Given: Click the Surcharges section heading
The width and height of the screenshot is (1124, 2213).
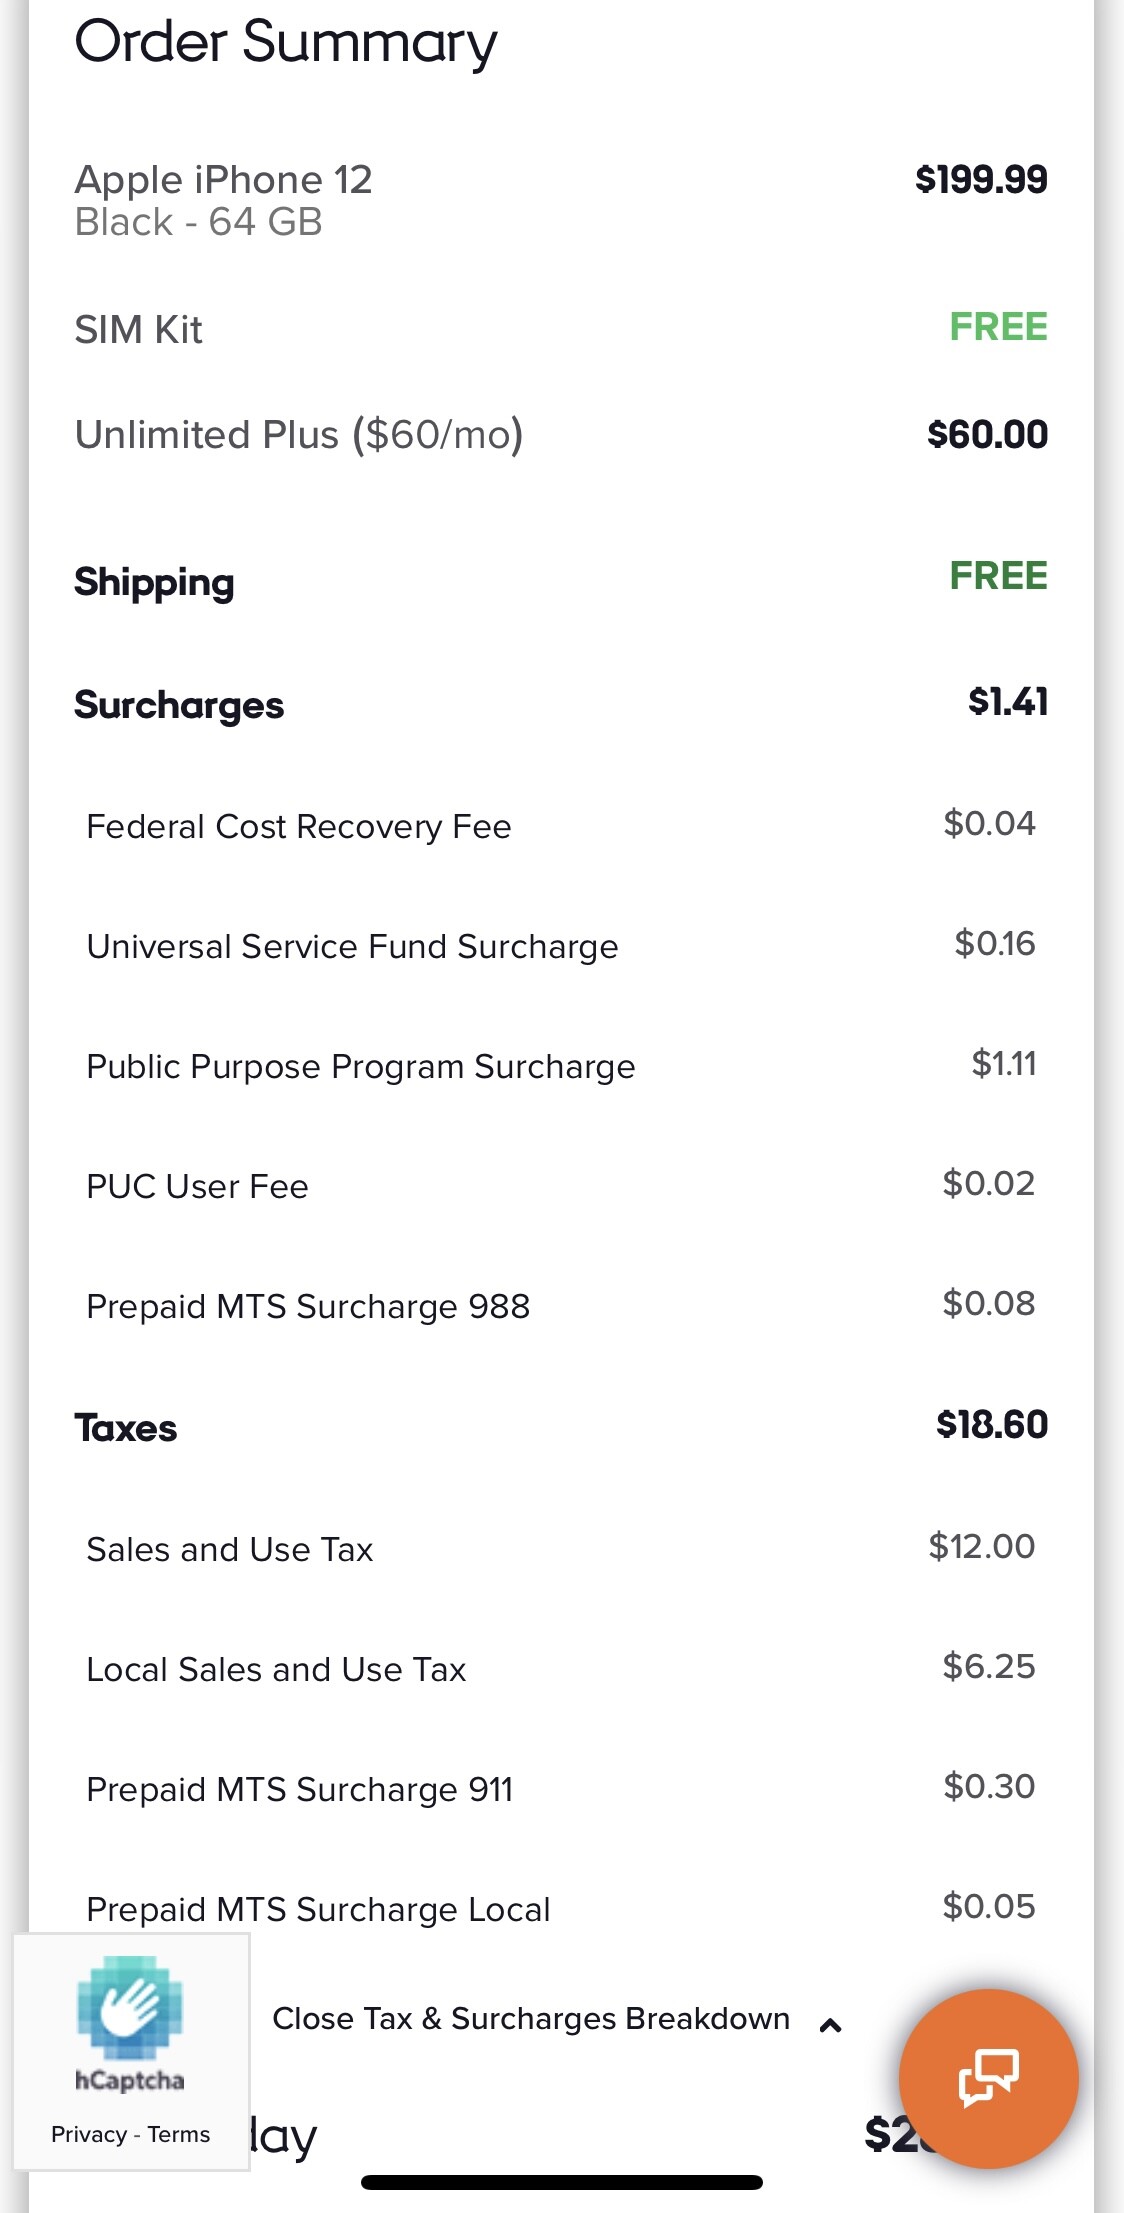Looking at the screenshot, I should tap(179, 705).
